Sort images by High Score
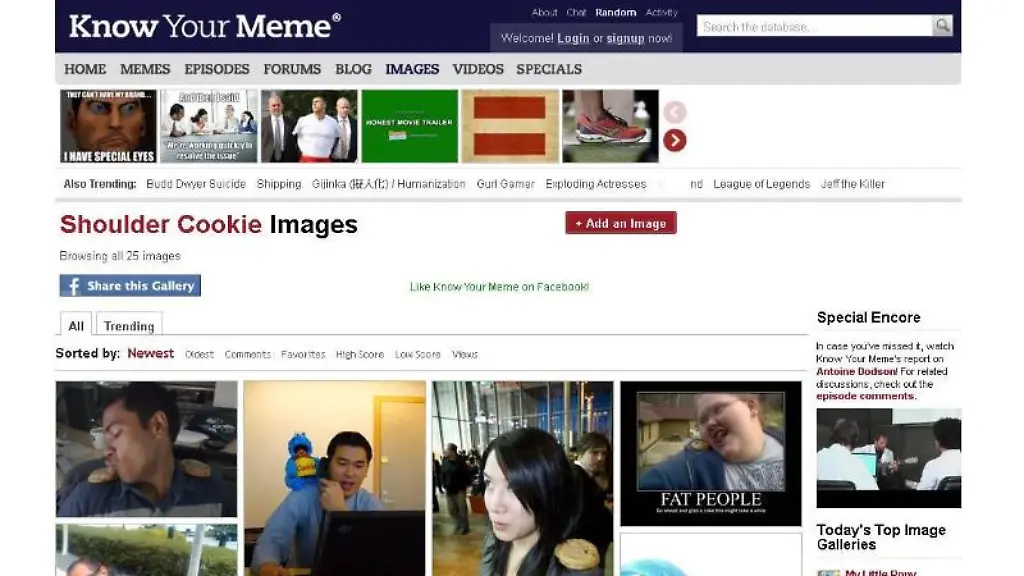The image size is (1024, 576). click(x=359, y=354)
